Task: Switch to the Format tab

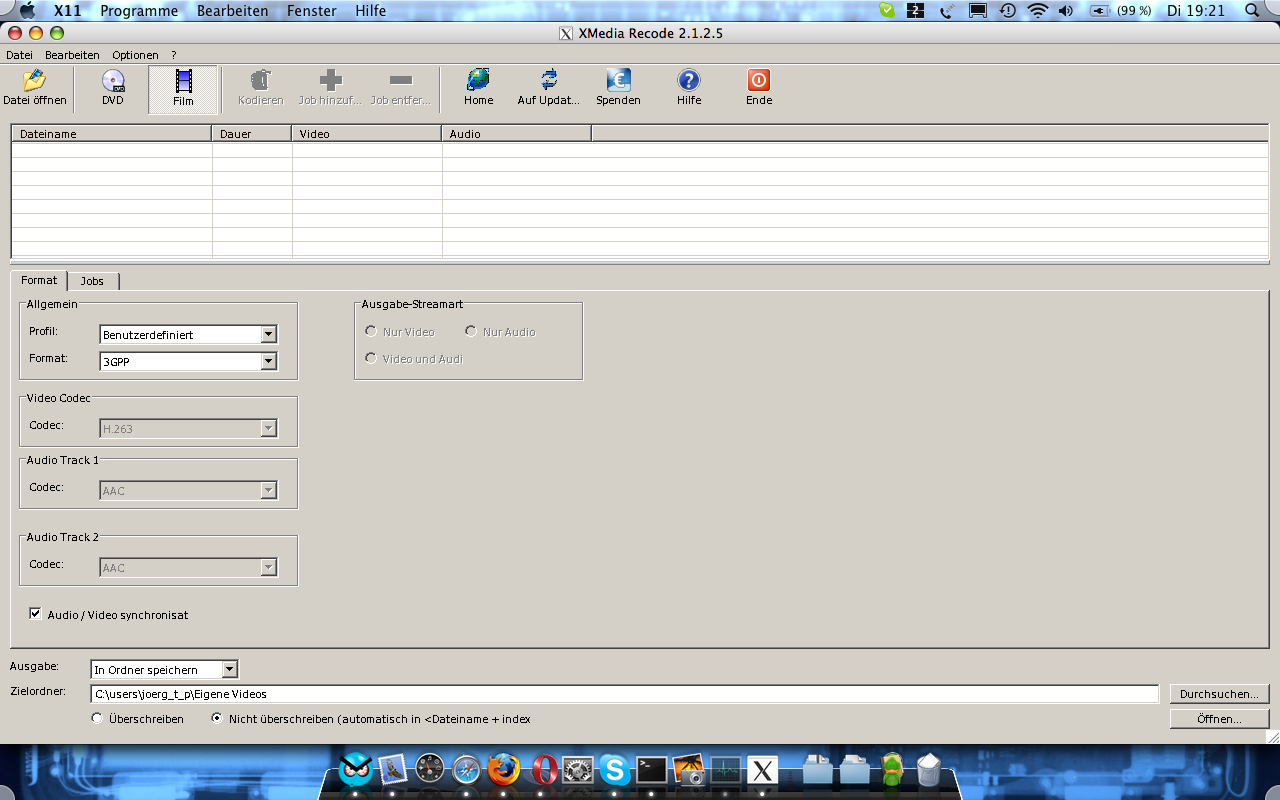Action: [39, 280]
